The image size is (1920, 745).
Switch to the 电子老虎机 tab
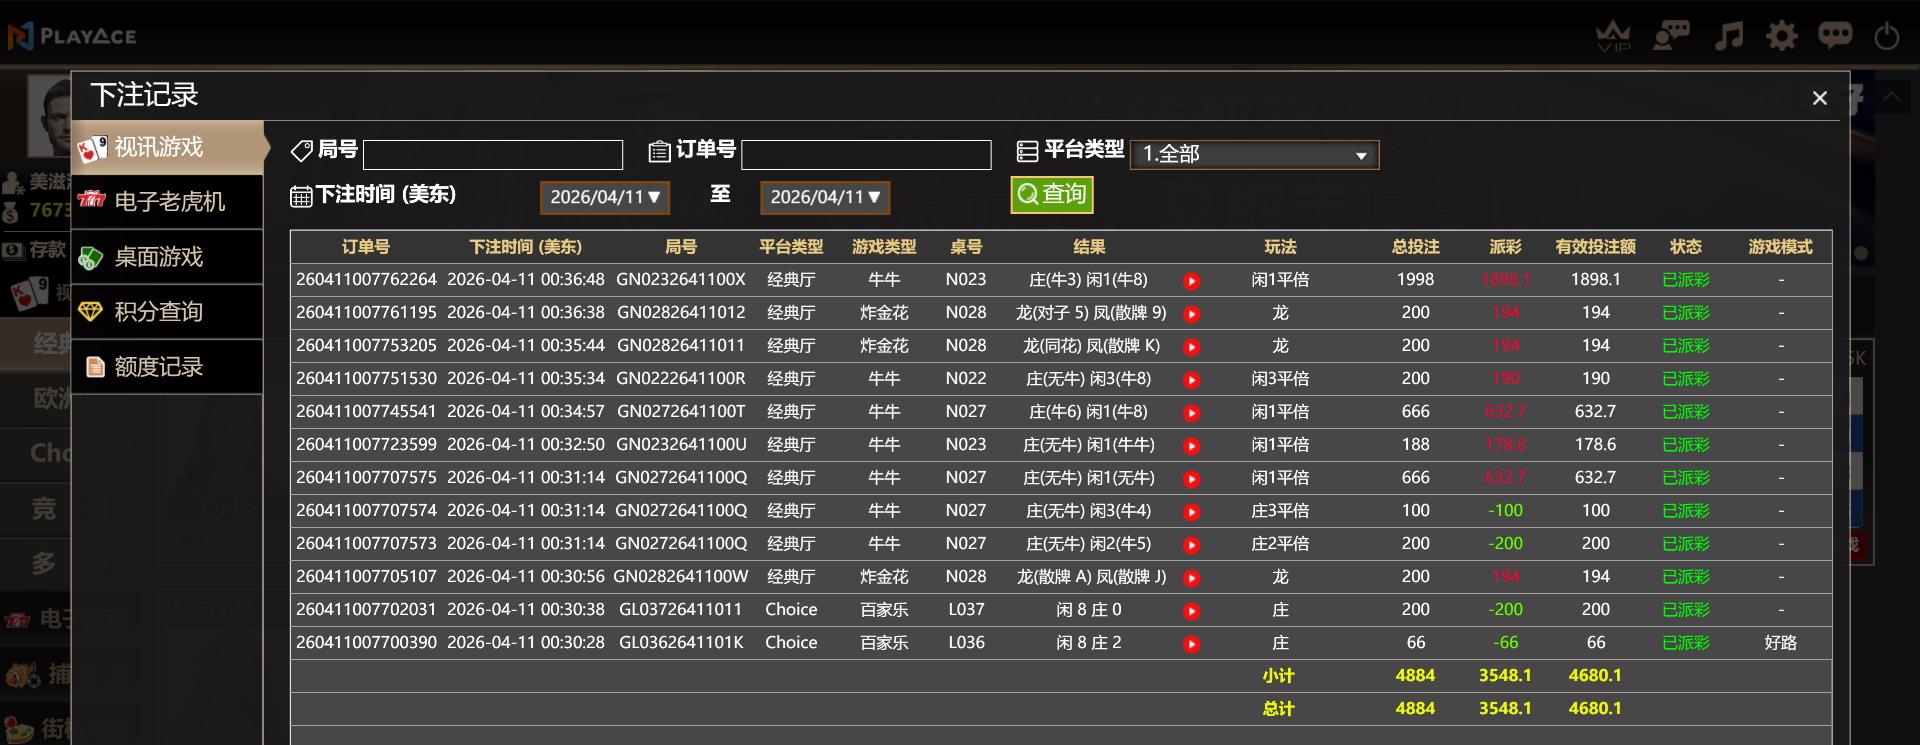tap(167, 202)
